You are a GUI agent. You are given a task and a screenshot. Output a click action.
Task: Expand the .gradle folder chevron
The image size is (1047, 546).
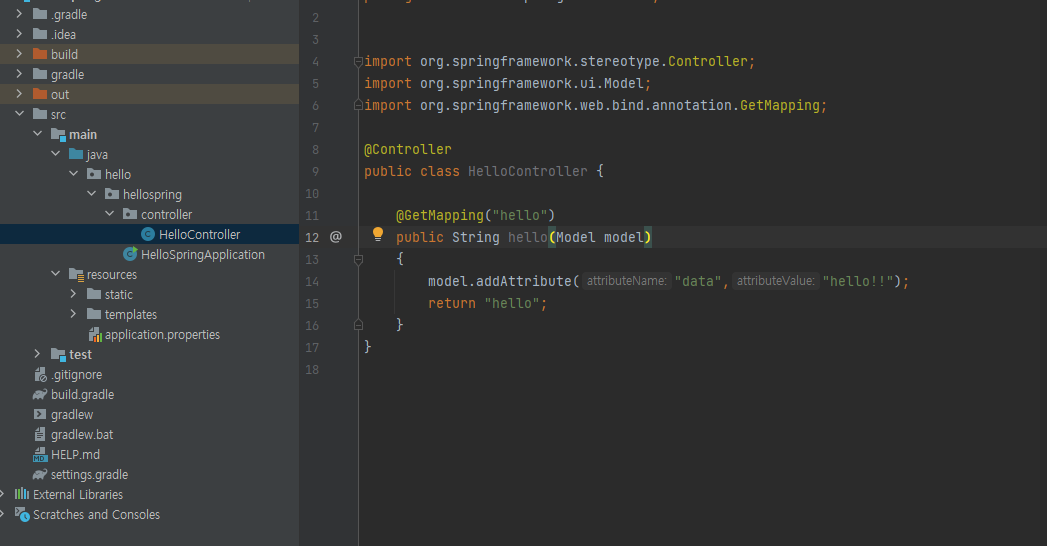19,14
